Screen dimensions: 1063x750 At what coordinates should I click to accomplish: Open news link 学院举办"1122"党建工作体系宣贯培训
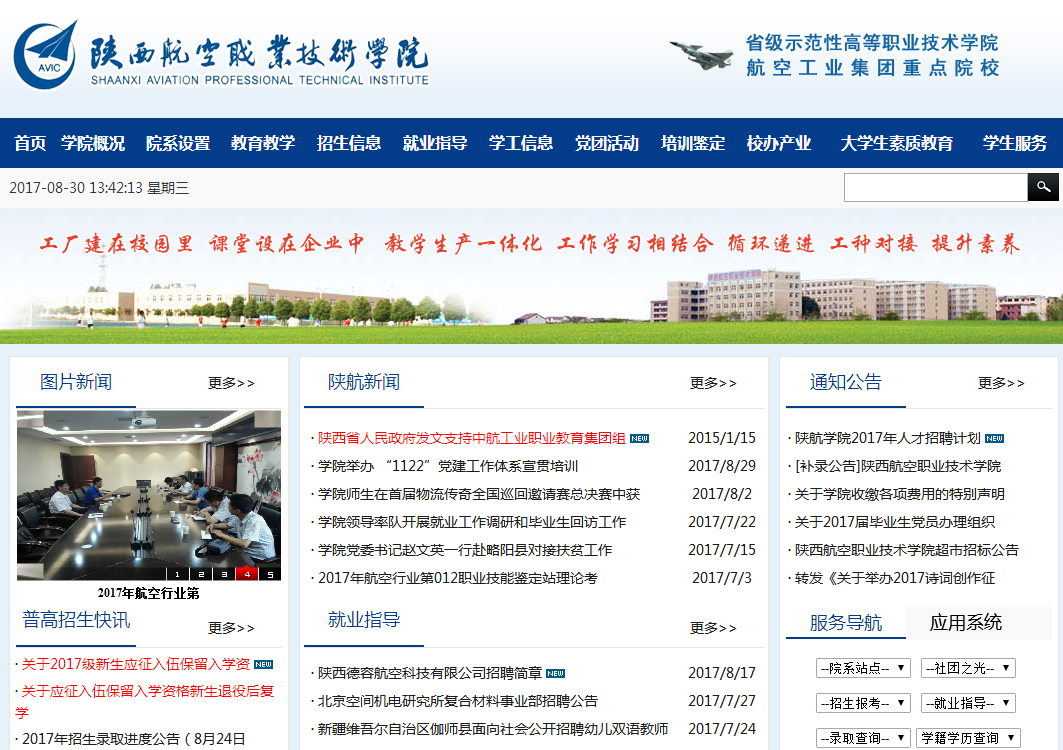tap(448, 466)
